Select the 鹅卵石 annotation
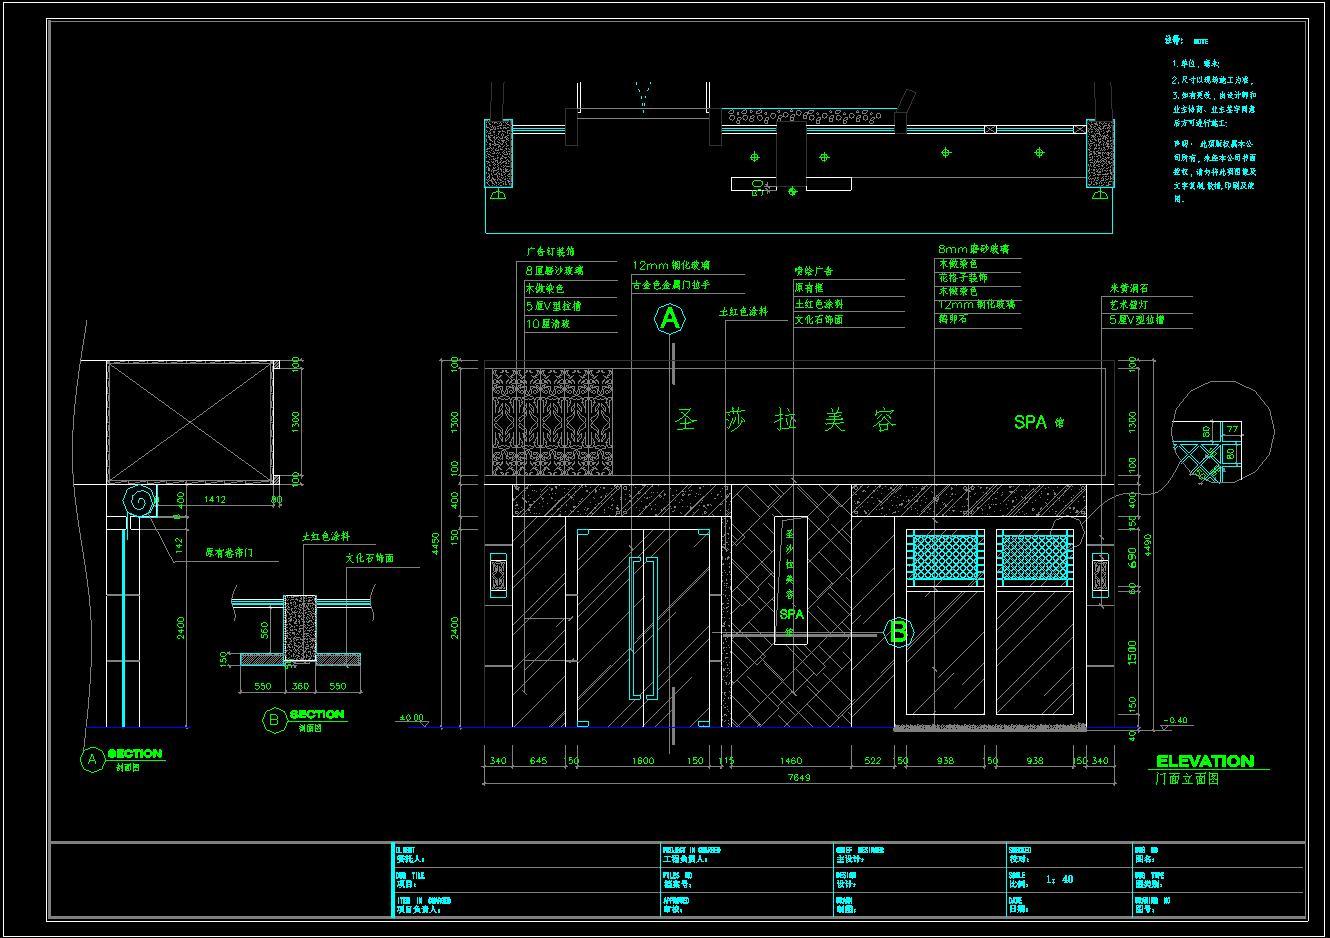The height and width of the screenshot is (938, 1330). tap(953, 319)
